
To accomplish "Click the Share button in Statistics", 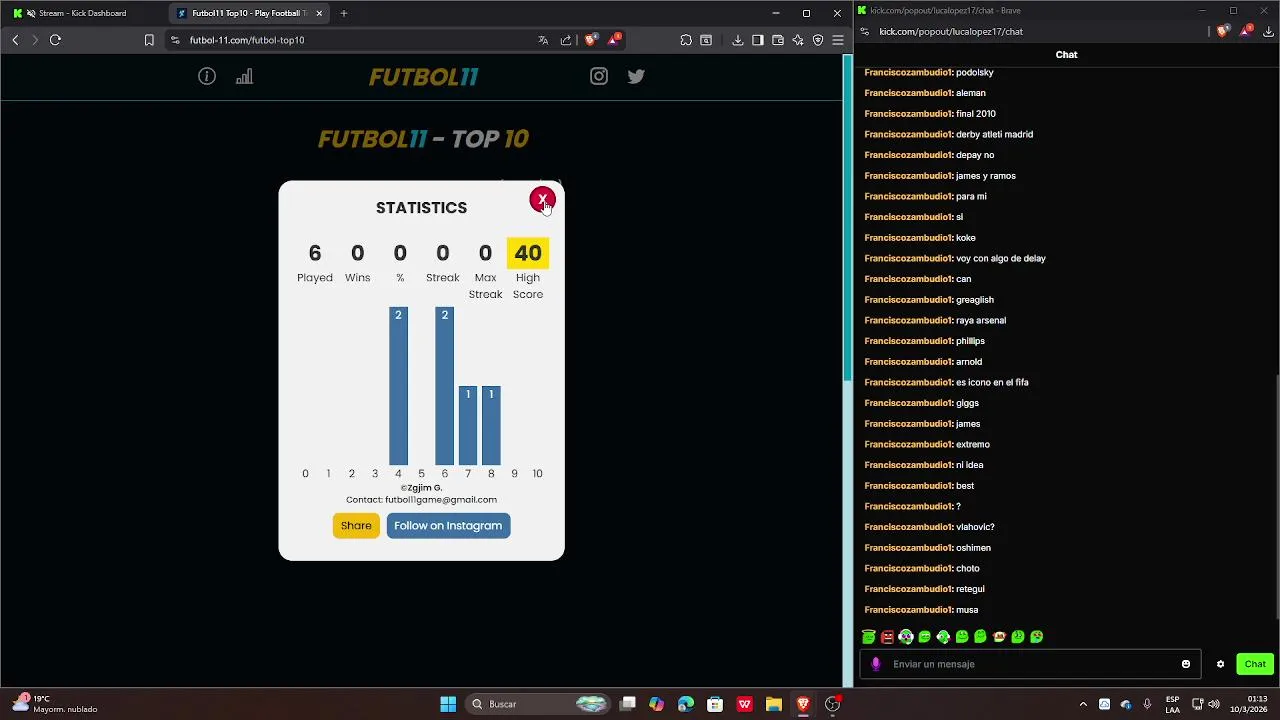I will pos(356,525).
